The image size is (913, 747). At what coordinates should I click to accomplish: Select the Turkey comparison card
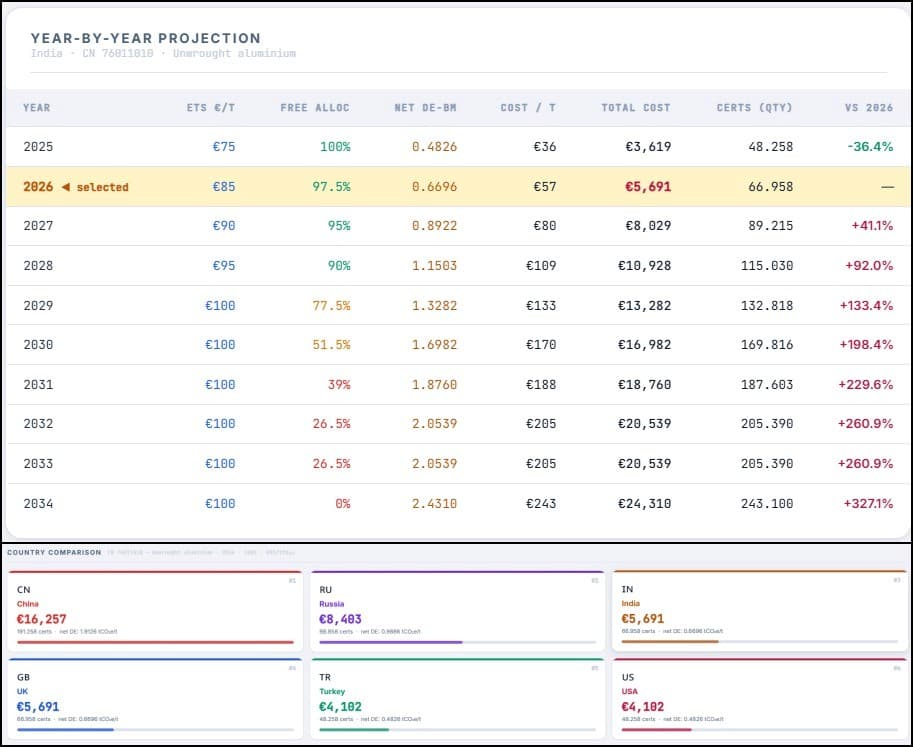[456, 696]
